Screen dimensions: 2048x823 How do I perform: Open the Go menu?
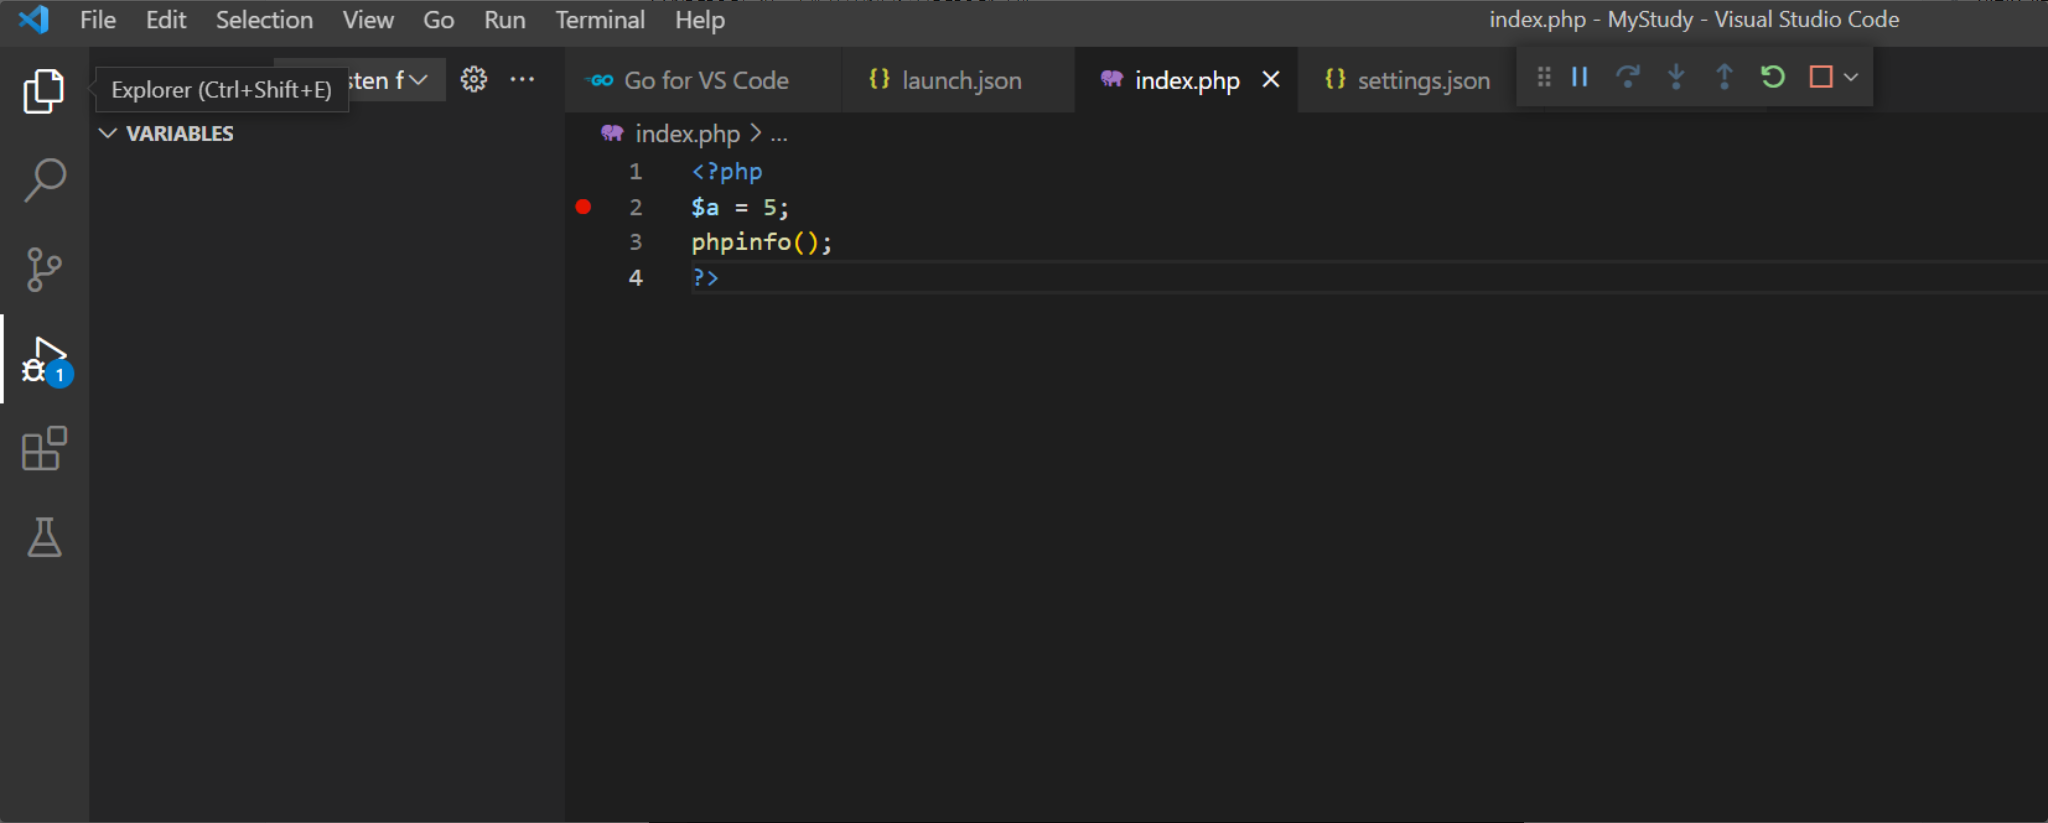(438, 20)
